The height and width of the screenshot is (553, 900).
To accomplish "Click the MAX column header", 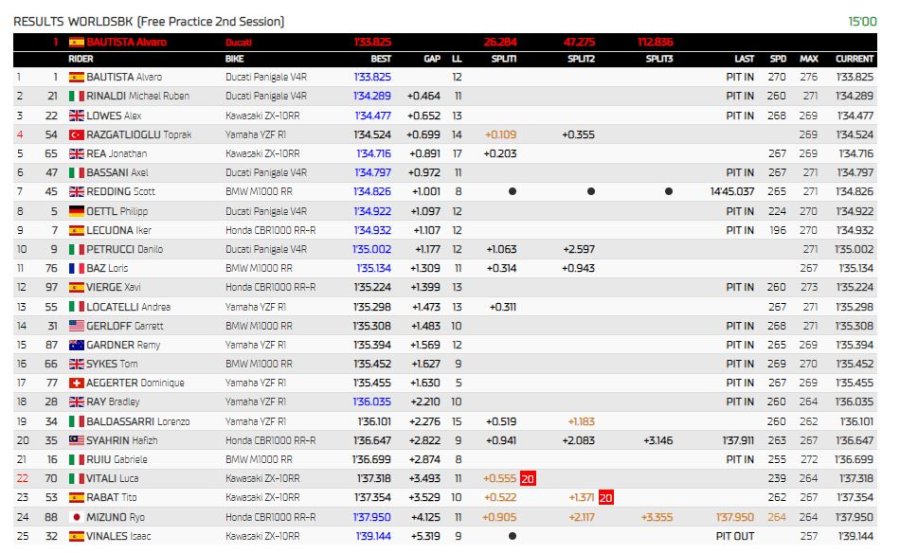I will pos(809,59).
